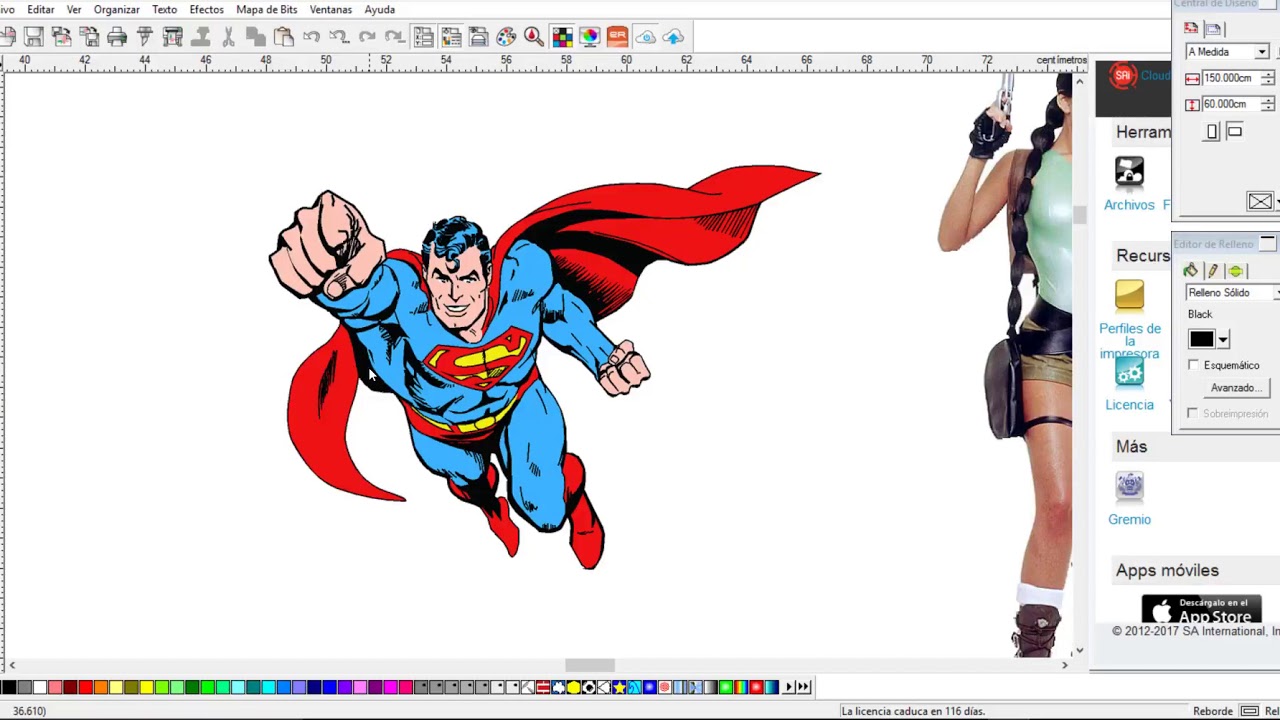The image size is (1280, 720).
Task: Click the width field showing 150.000cm
Action: tap(1230, 78)
